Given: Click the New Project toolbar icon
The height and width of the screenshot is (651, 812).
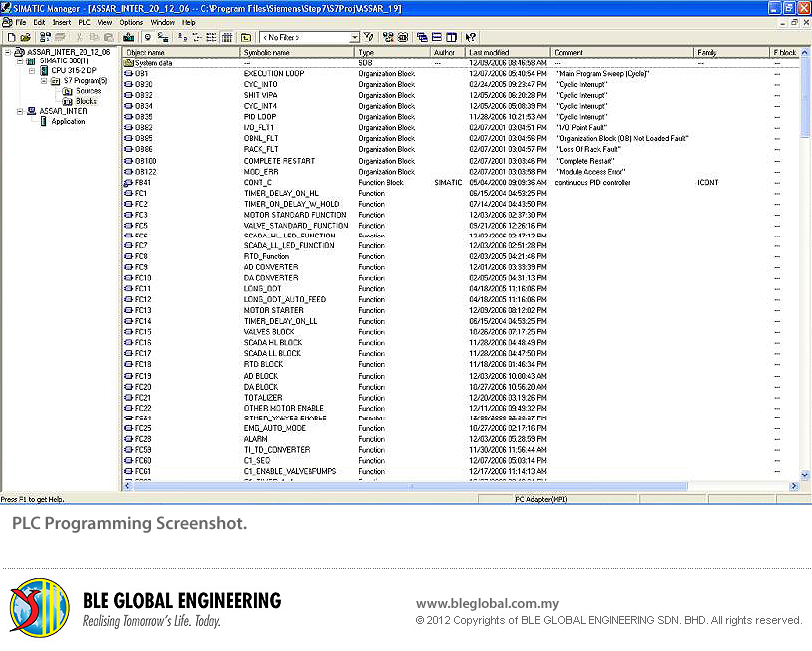Looking at the screenshot, I should coord(9,37).
